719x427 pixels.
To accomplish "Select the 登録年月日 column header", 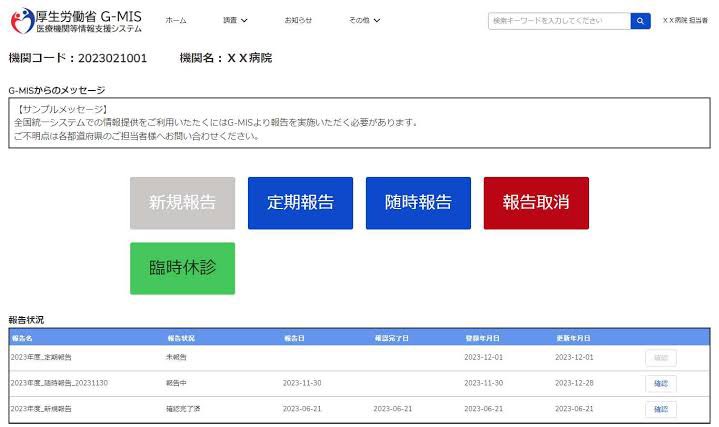I will (x=482, y=338).
